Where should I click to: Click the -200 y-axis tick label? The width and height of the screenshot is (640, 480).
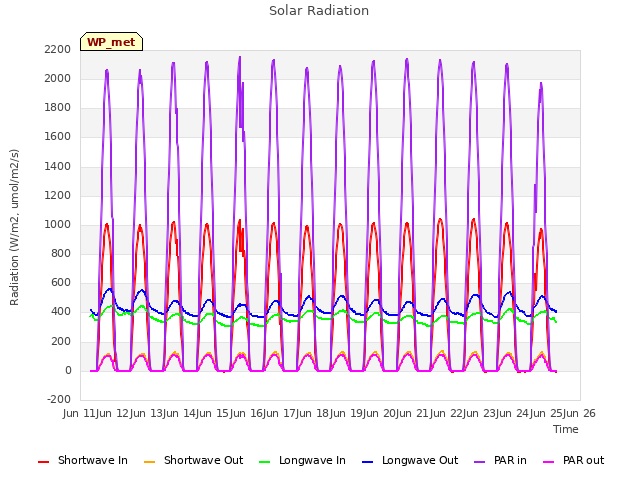coord(59,399)
